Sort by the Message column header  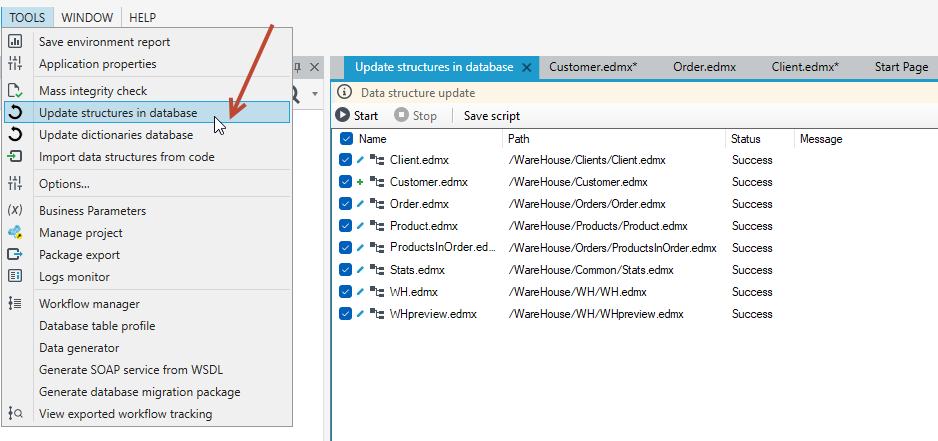click(821, 139)
